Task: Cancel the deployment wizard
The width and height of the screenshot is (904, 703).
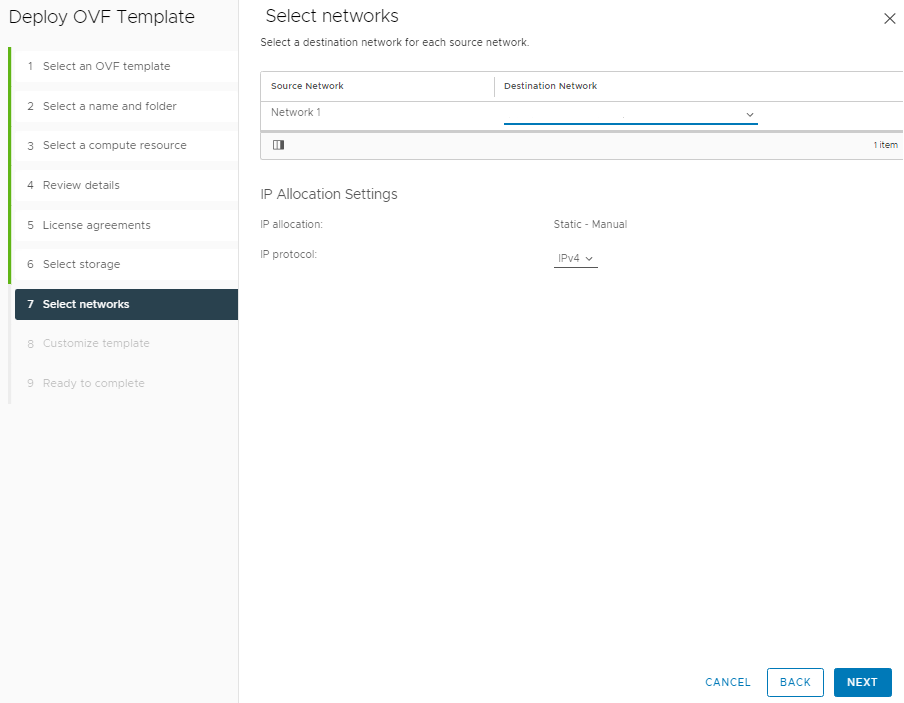Action: 728,682
